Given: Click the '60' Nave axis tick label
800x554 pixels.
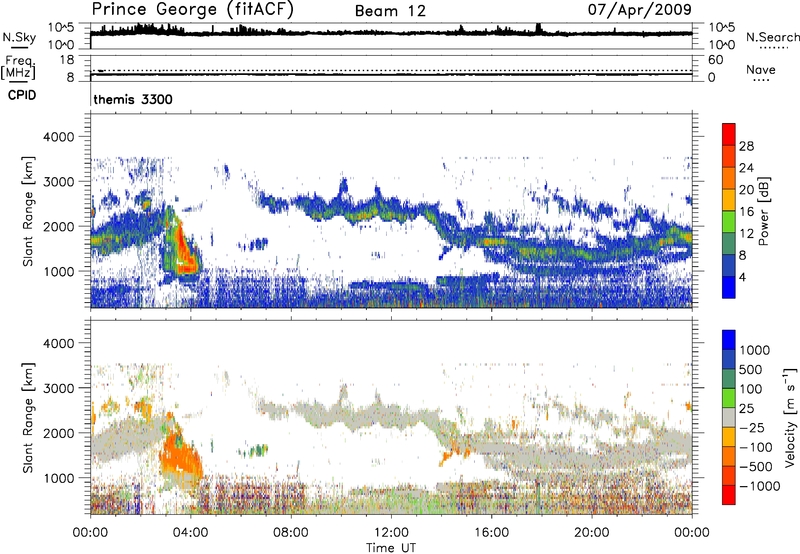Looking at the screenshot, I should (x=715, y=60).
